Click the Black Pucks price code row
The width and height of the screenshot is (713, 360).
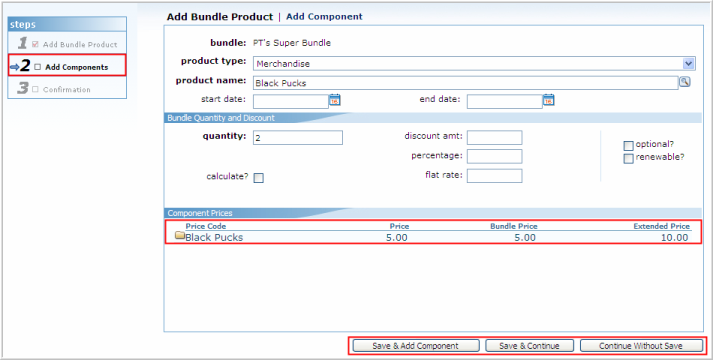[433, 237]
